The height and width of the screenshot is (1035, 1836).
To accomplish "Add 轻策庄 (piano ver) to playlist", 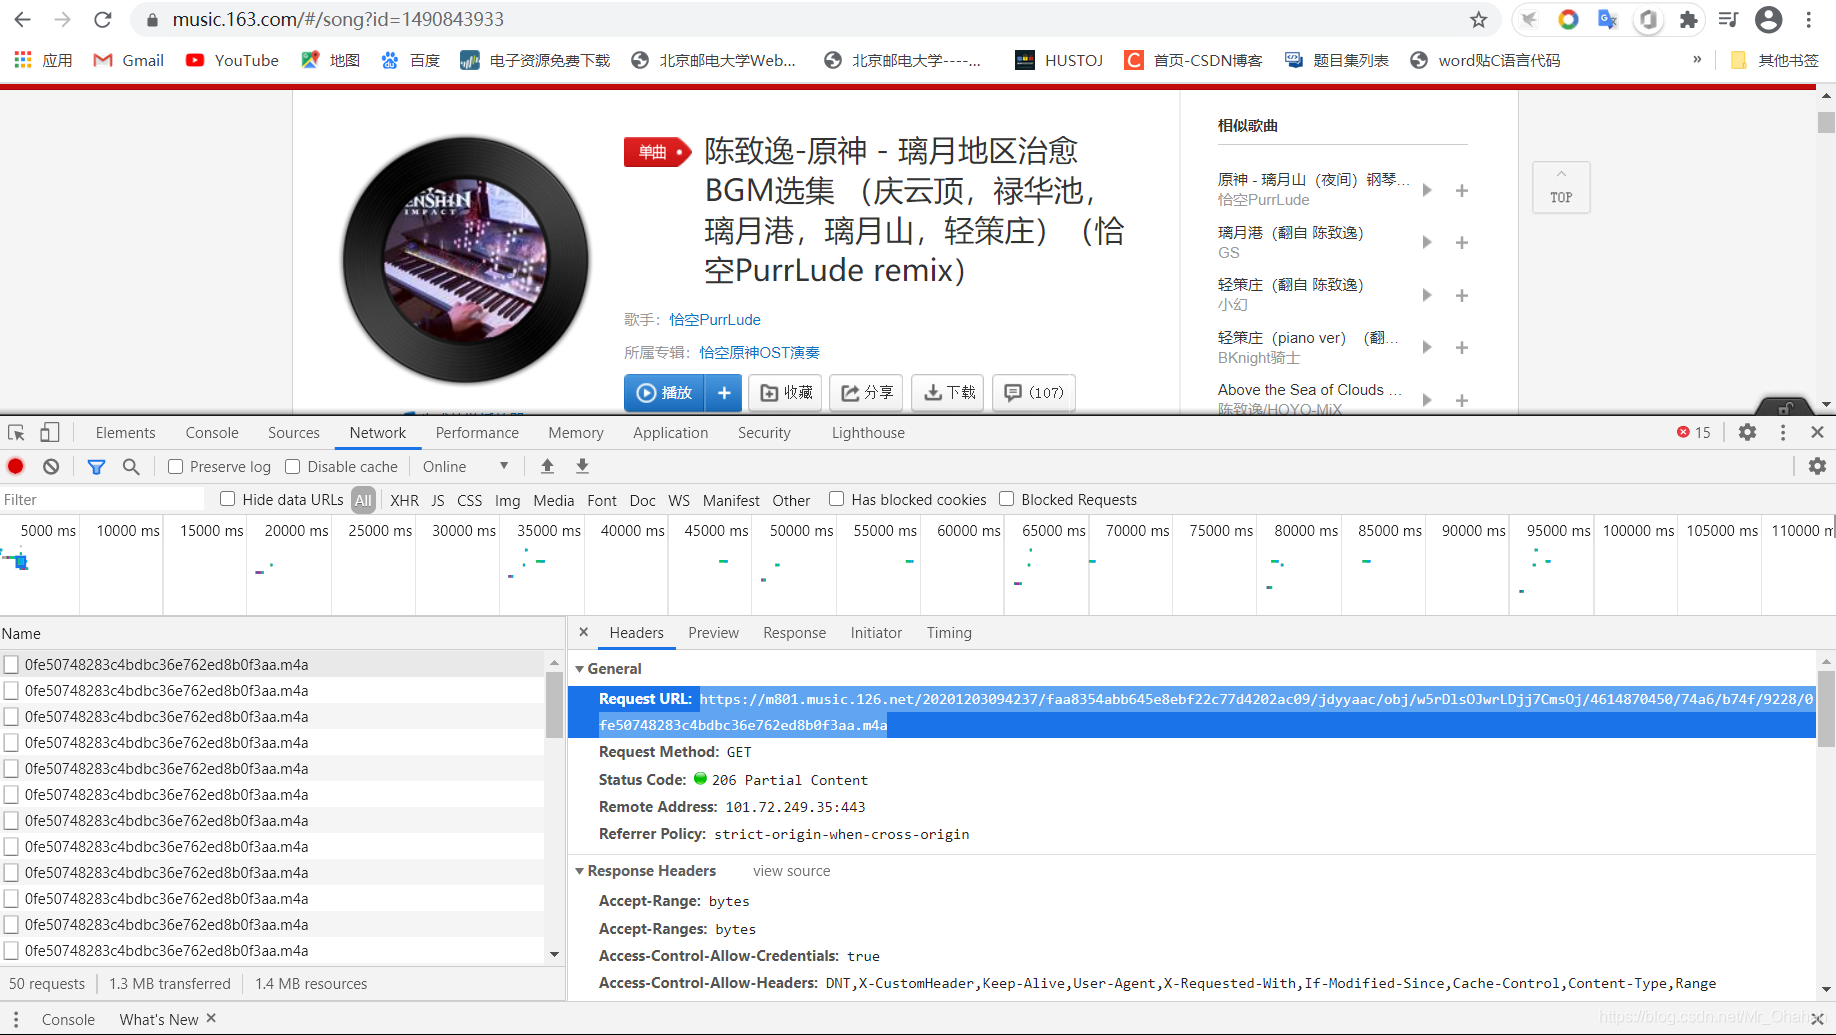I will [1461, 347].
